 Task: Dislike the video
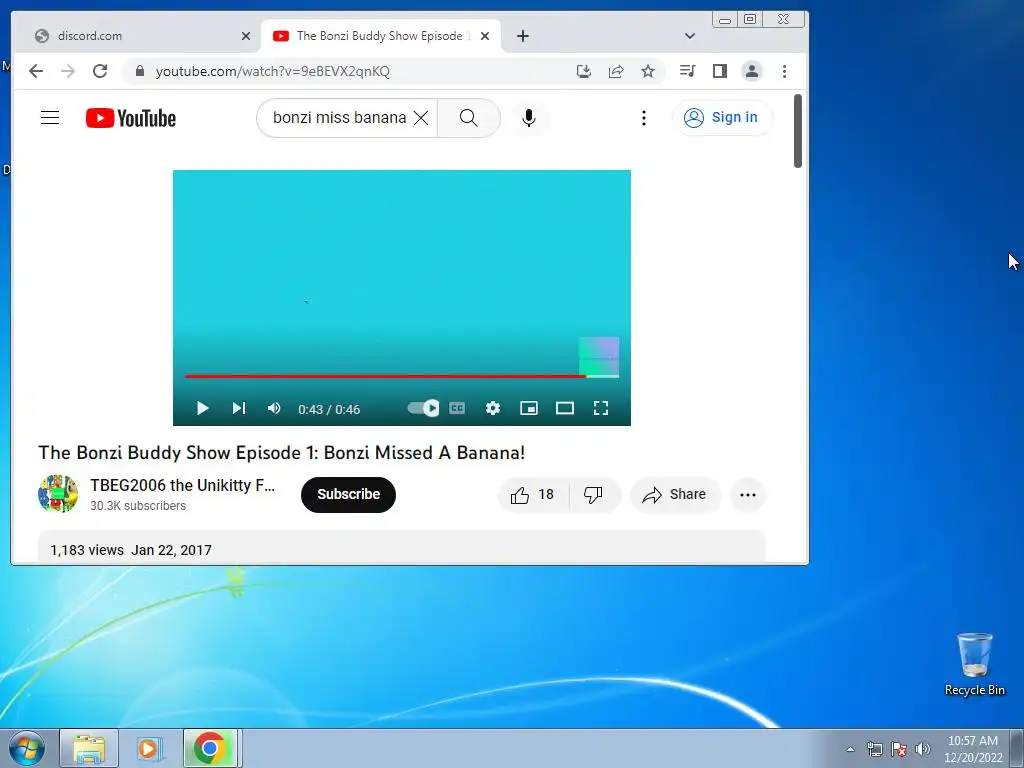(x=593, y=495)
